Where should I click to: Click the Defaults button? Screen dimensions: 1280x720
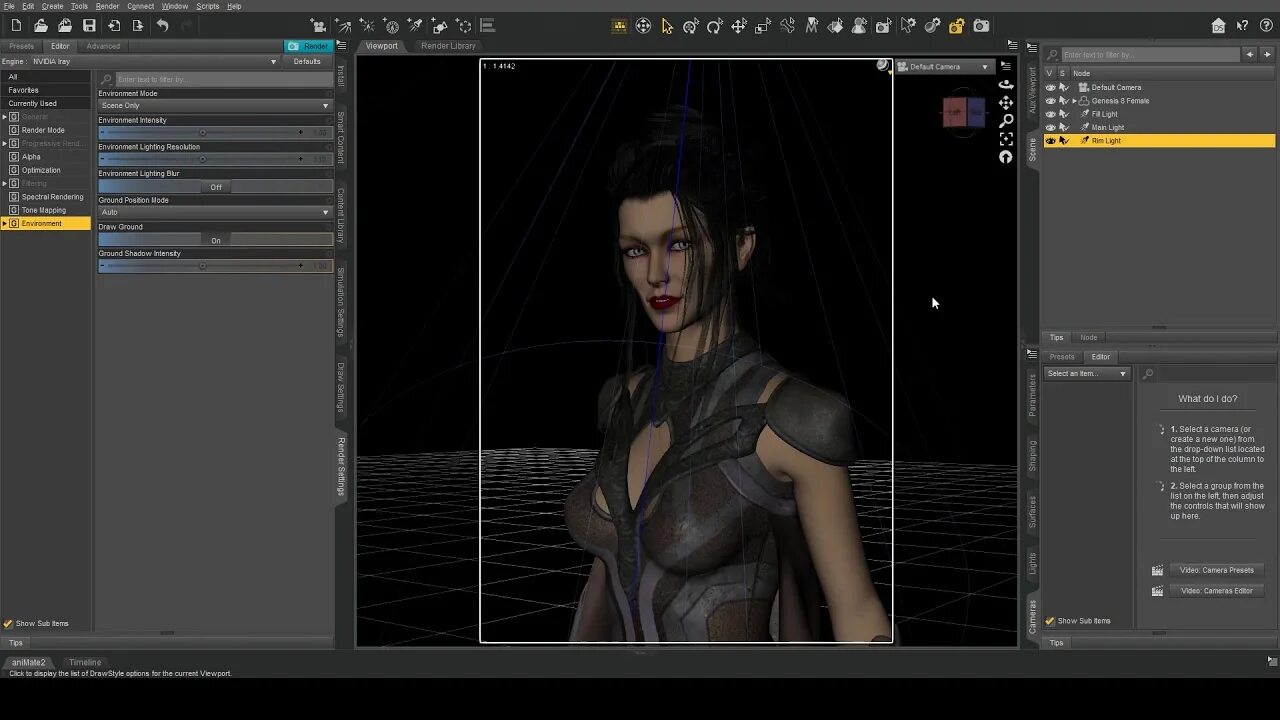[x=307, y=61]
